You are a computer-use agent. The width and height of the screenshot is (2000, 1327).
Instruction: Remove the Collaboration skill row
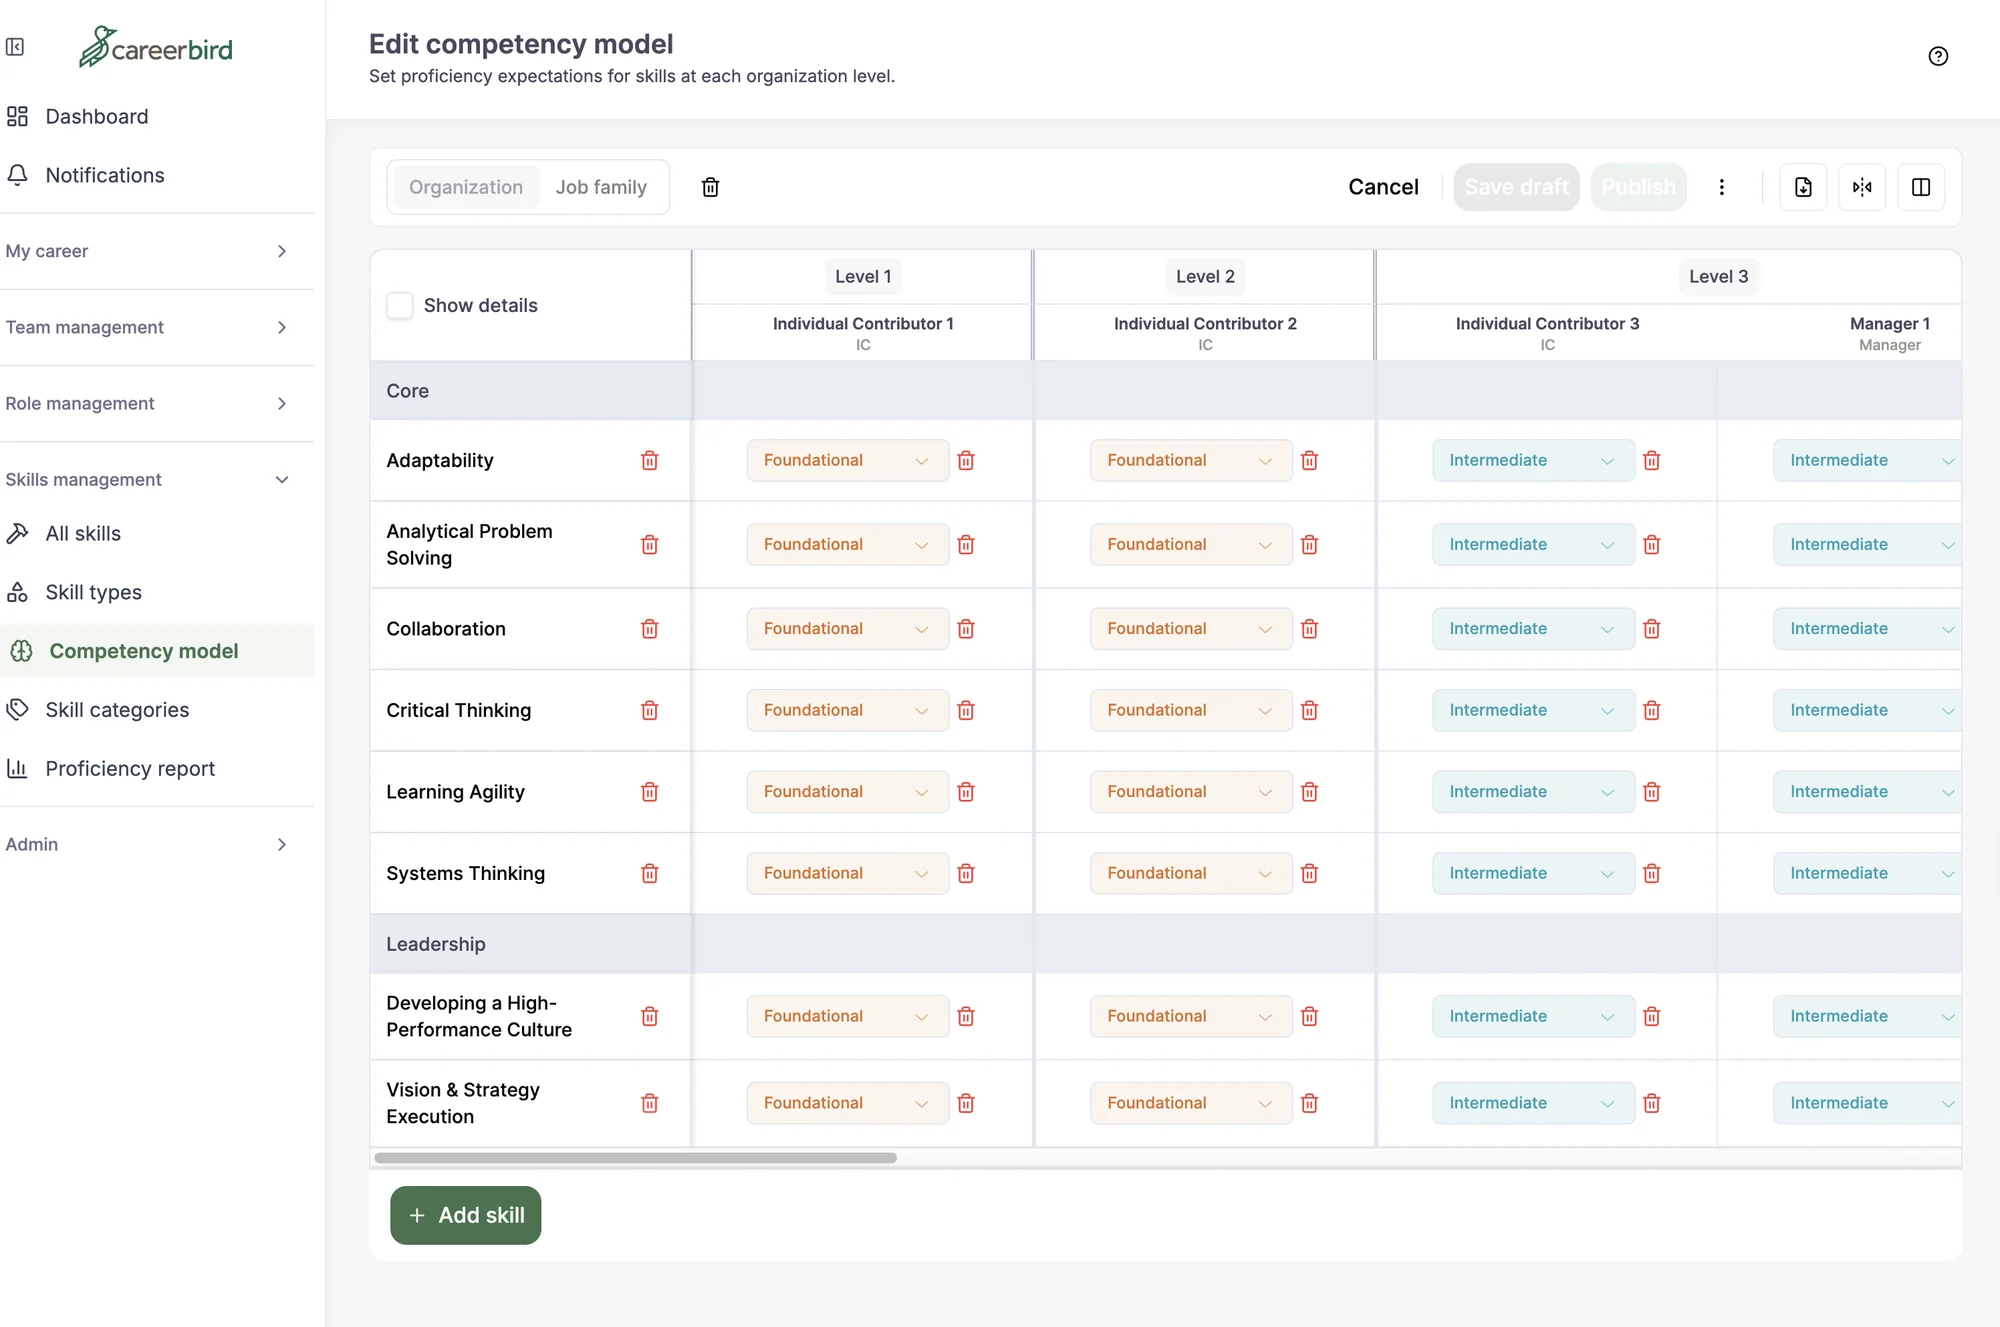(x=650, y=628)
